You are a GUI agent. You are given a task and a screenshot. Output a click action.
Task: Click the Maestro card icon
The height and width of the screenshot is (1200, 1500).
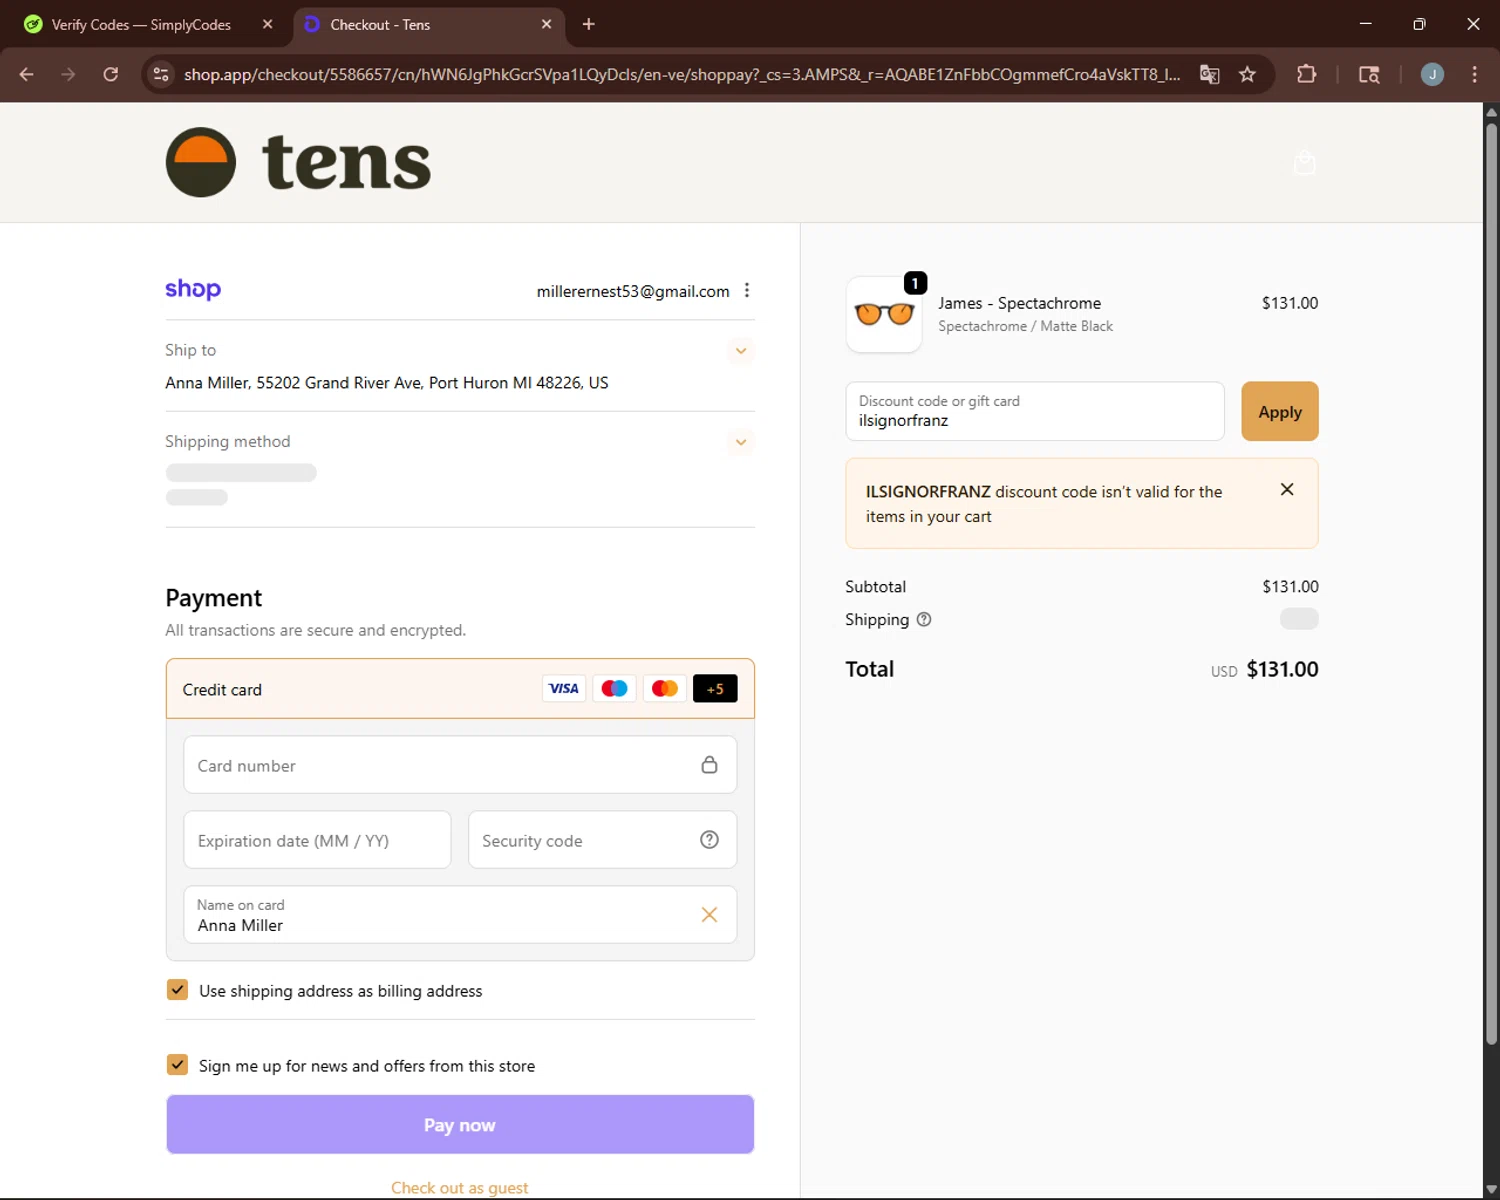pyautogui.click(x=614, y=688)
